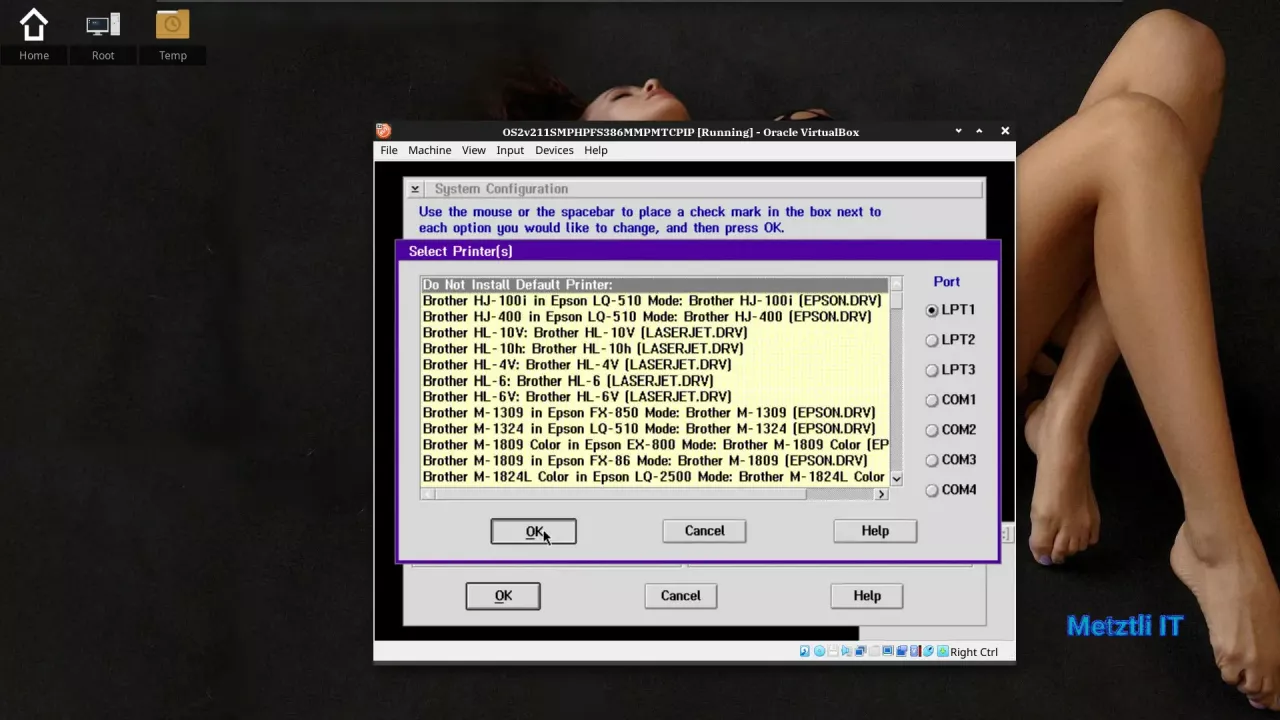Select Brother HL-10h printer entry
Viewport: 1280px width, 720px height.
click(x=654, y=349)
